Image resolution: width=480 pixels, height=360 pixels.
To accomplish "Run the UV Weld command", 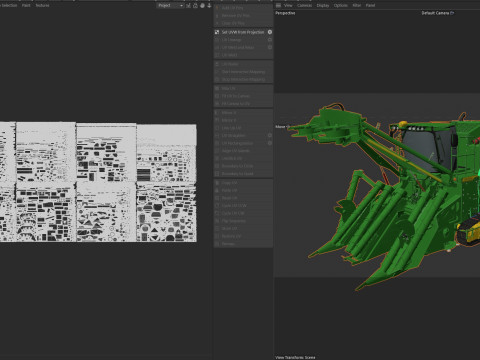I will [x=243, y=55].
